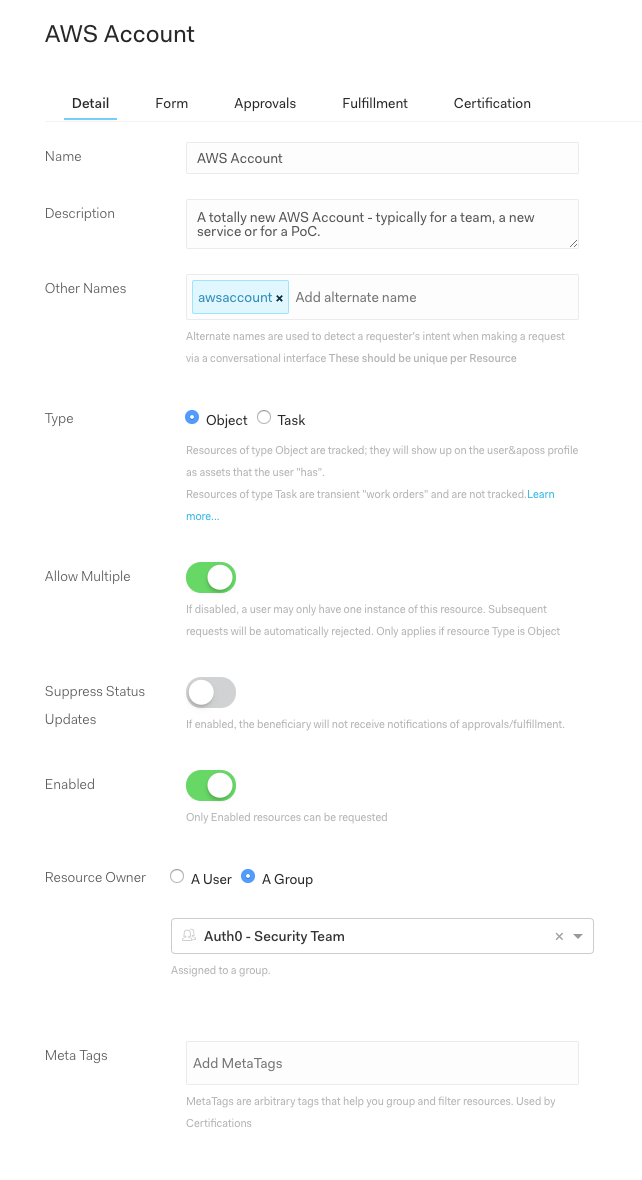This screenshot has height=1180, width=642.
Task: Switch to the Certification tab
Action: pos(492,103)
